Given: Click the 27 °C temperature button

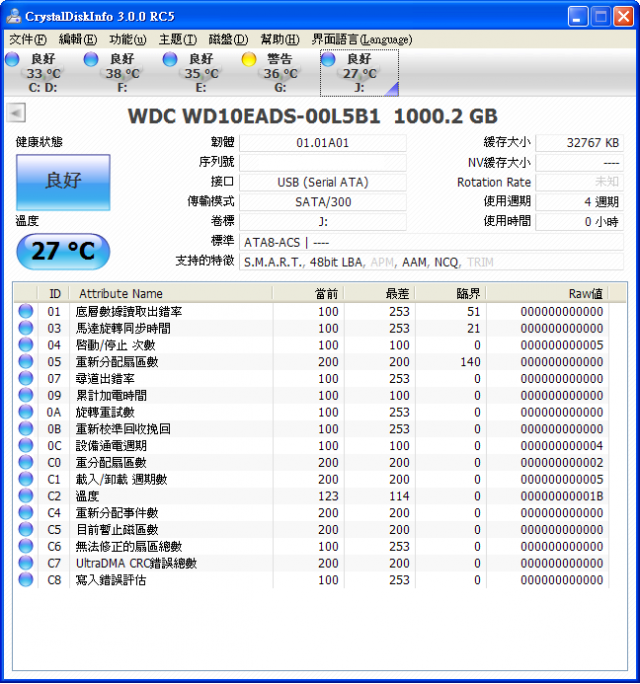Looking at the screenshot, I should 63,251.
